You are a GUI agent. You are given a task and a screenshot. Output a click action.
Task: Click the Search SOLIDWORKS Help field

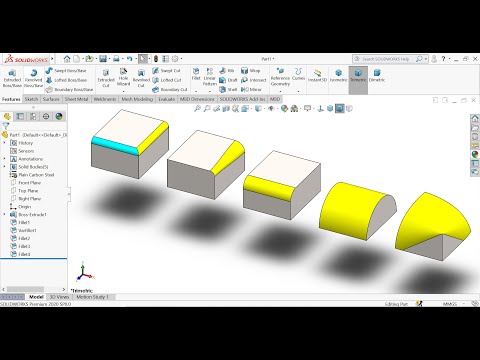[385, 59]
